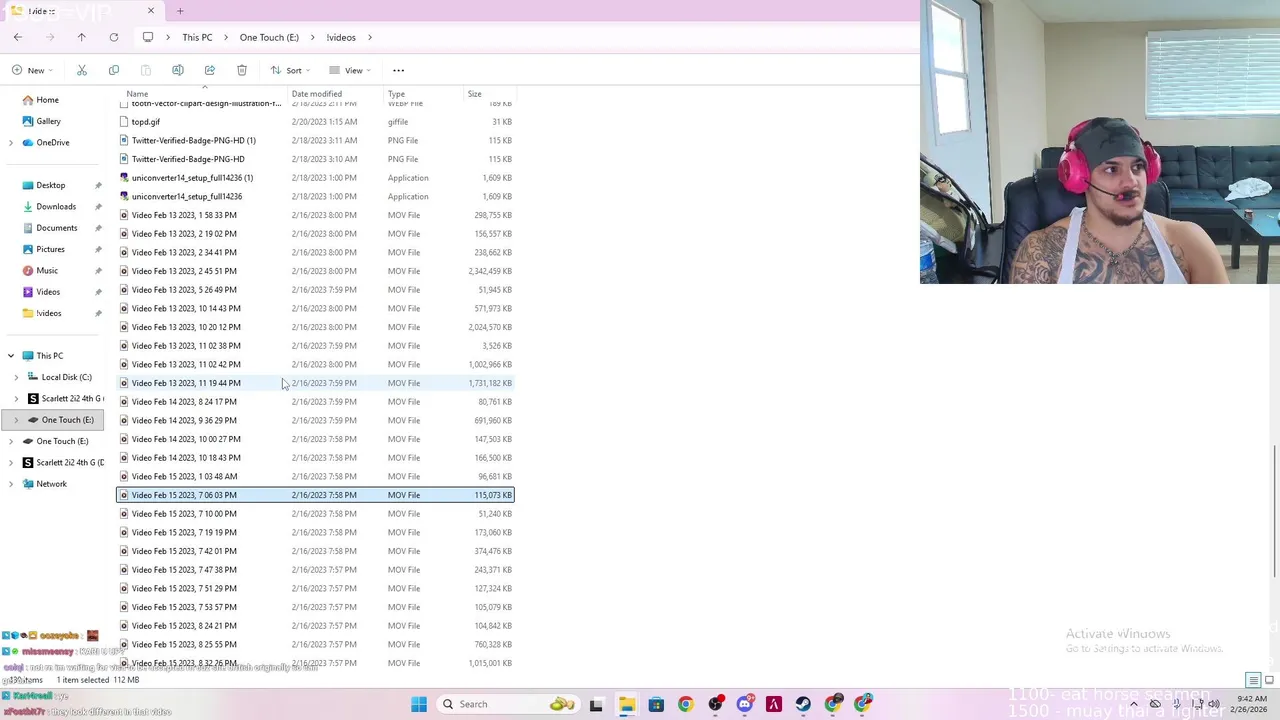The image size is (1280, 720).
Task: Open the See more (three dots) menu
Action: 399,70
